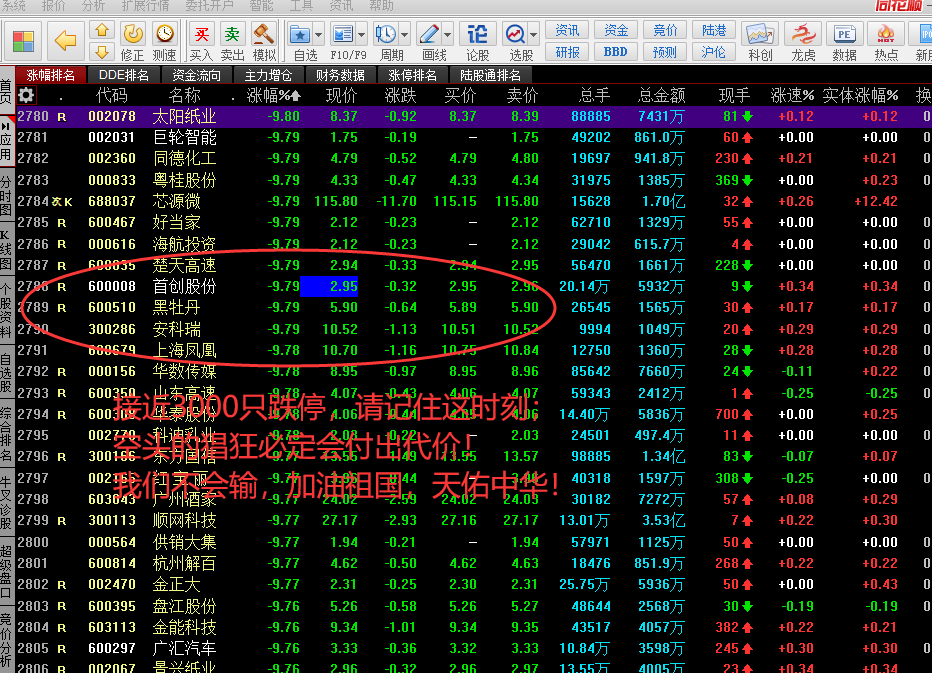Screen dimensions: 932x673
Task: Sort by the 总金额 column header
Action: pyautogui.click(x=662, y=96)
